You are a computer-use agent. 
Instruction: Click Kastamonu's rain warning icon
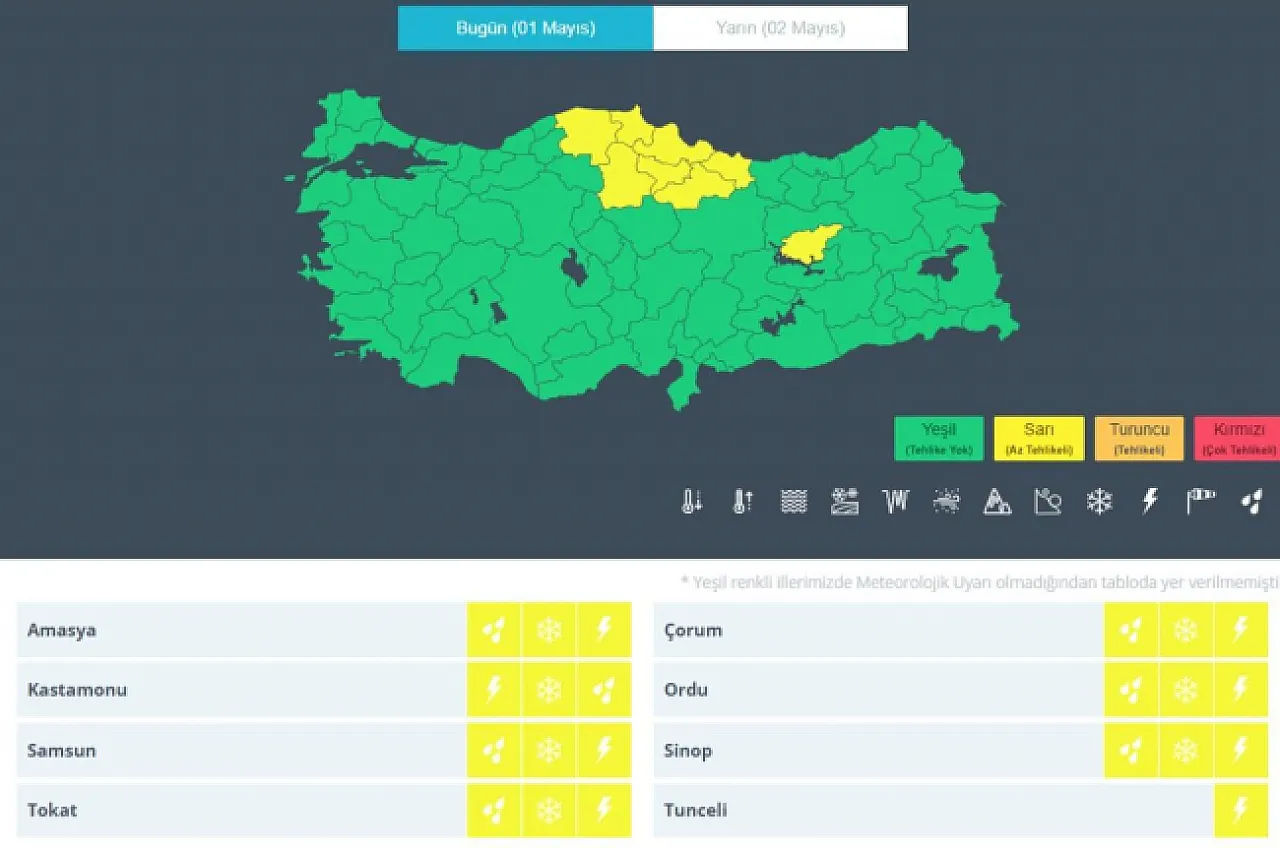tap(604, 690)
